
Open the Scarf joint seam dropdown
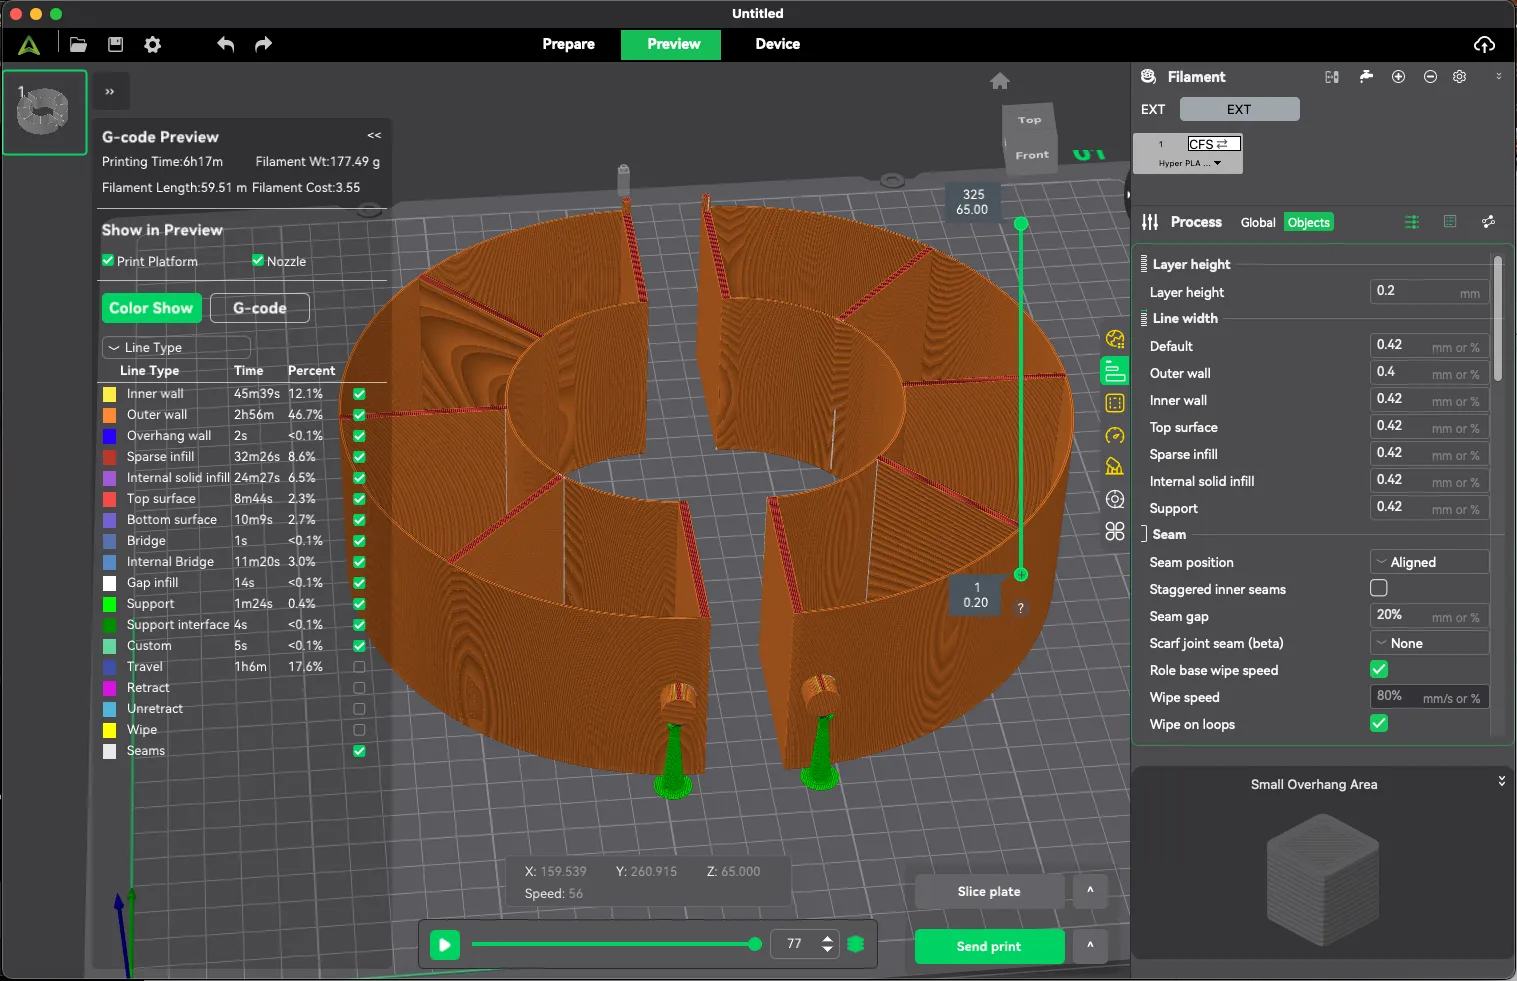pyautogui.click(x=1429, y=643)
